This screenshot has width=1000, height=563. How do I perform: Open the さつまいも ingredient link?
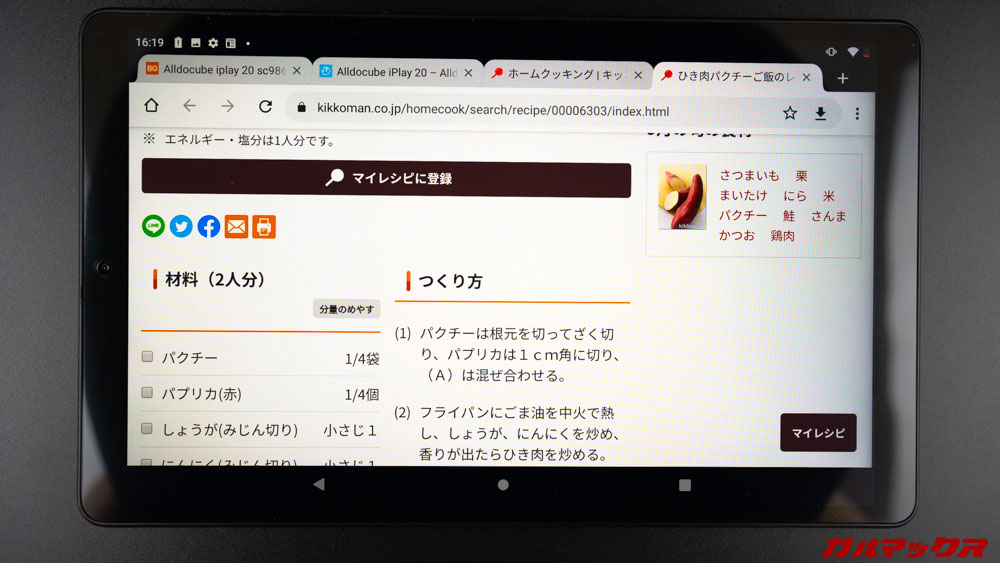point(749,175)
